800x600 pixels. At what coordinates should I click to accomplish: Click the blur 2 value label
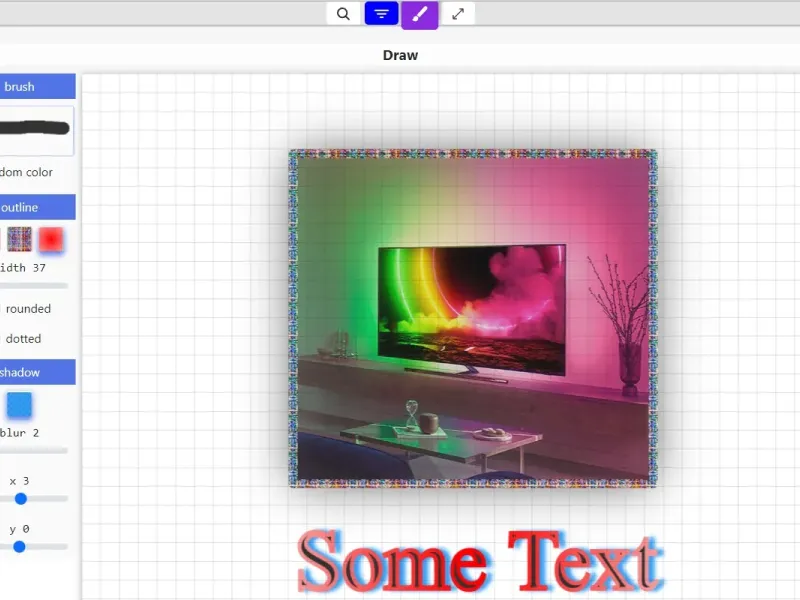(19, 433)
